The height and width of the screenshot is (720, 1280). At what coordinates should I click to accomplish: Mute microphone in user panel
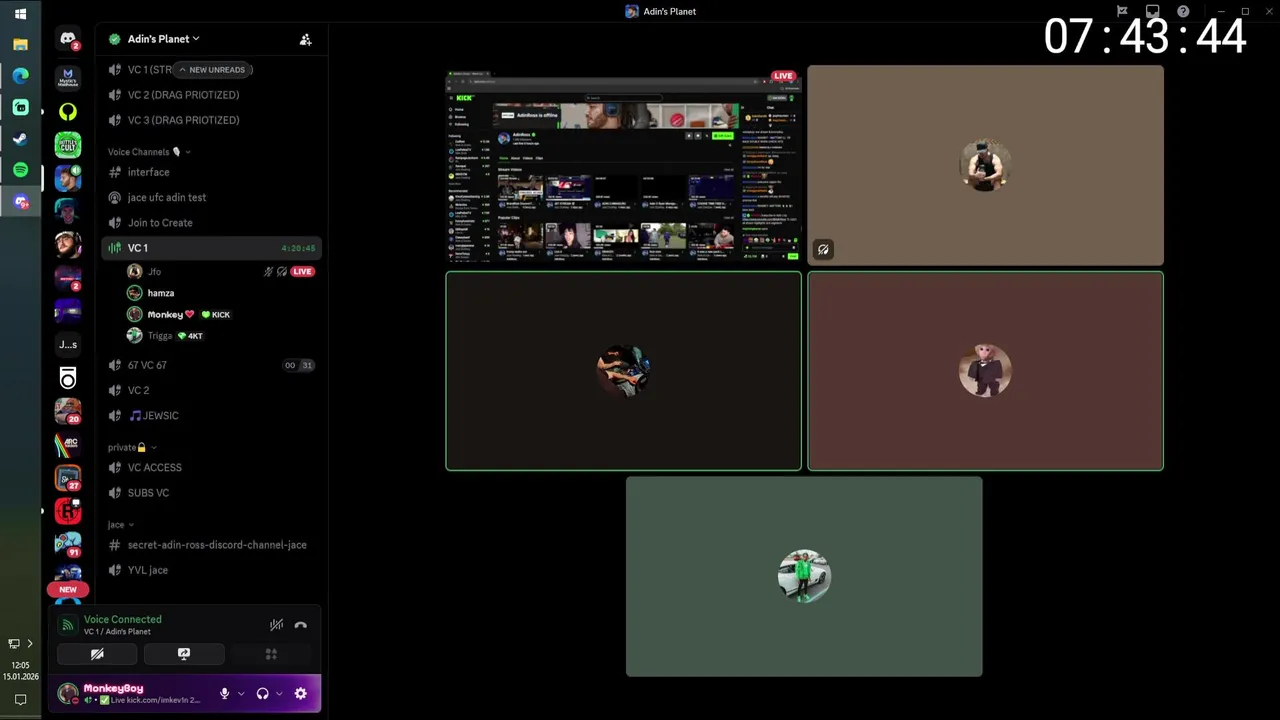[225, 693]
